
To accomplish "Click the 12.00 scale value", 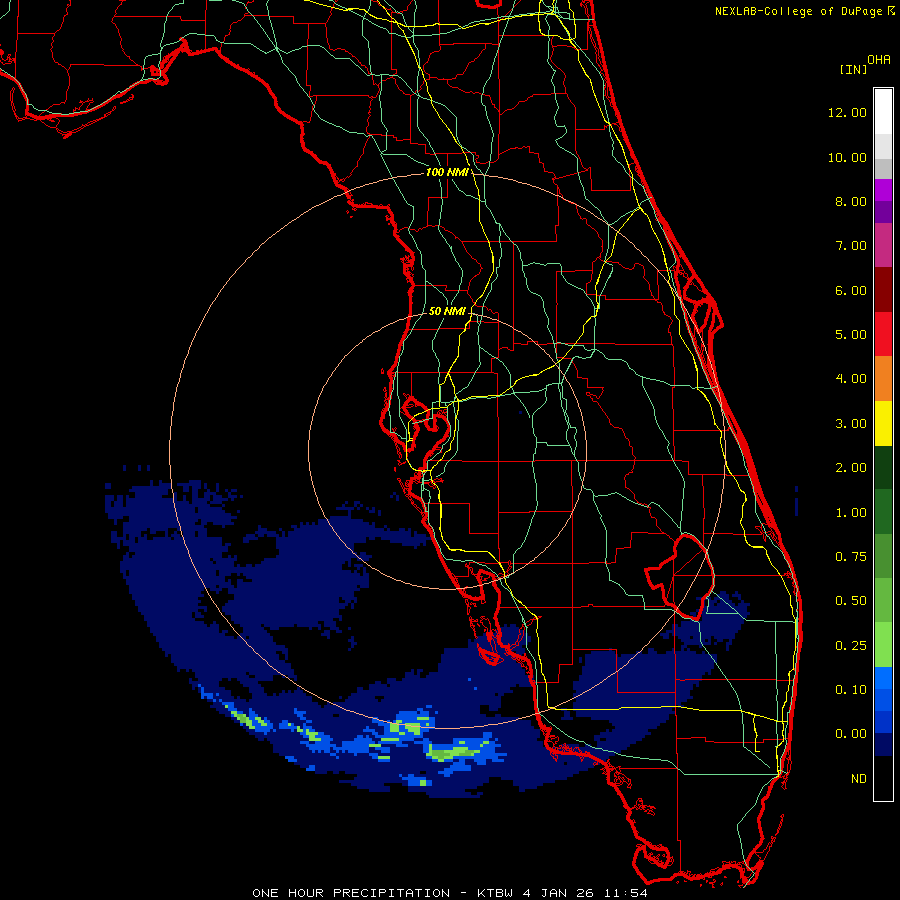I will click(847, 112).
